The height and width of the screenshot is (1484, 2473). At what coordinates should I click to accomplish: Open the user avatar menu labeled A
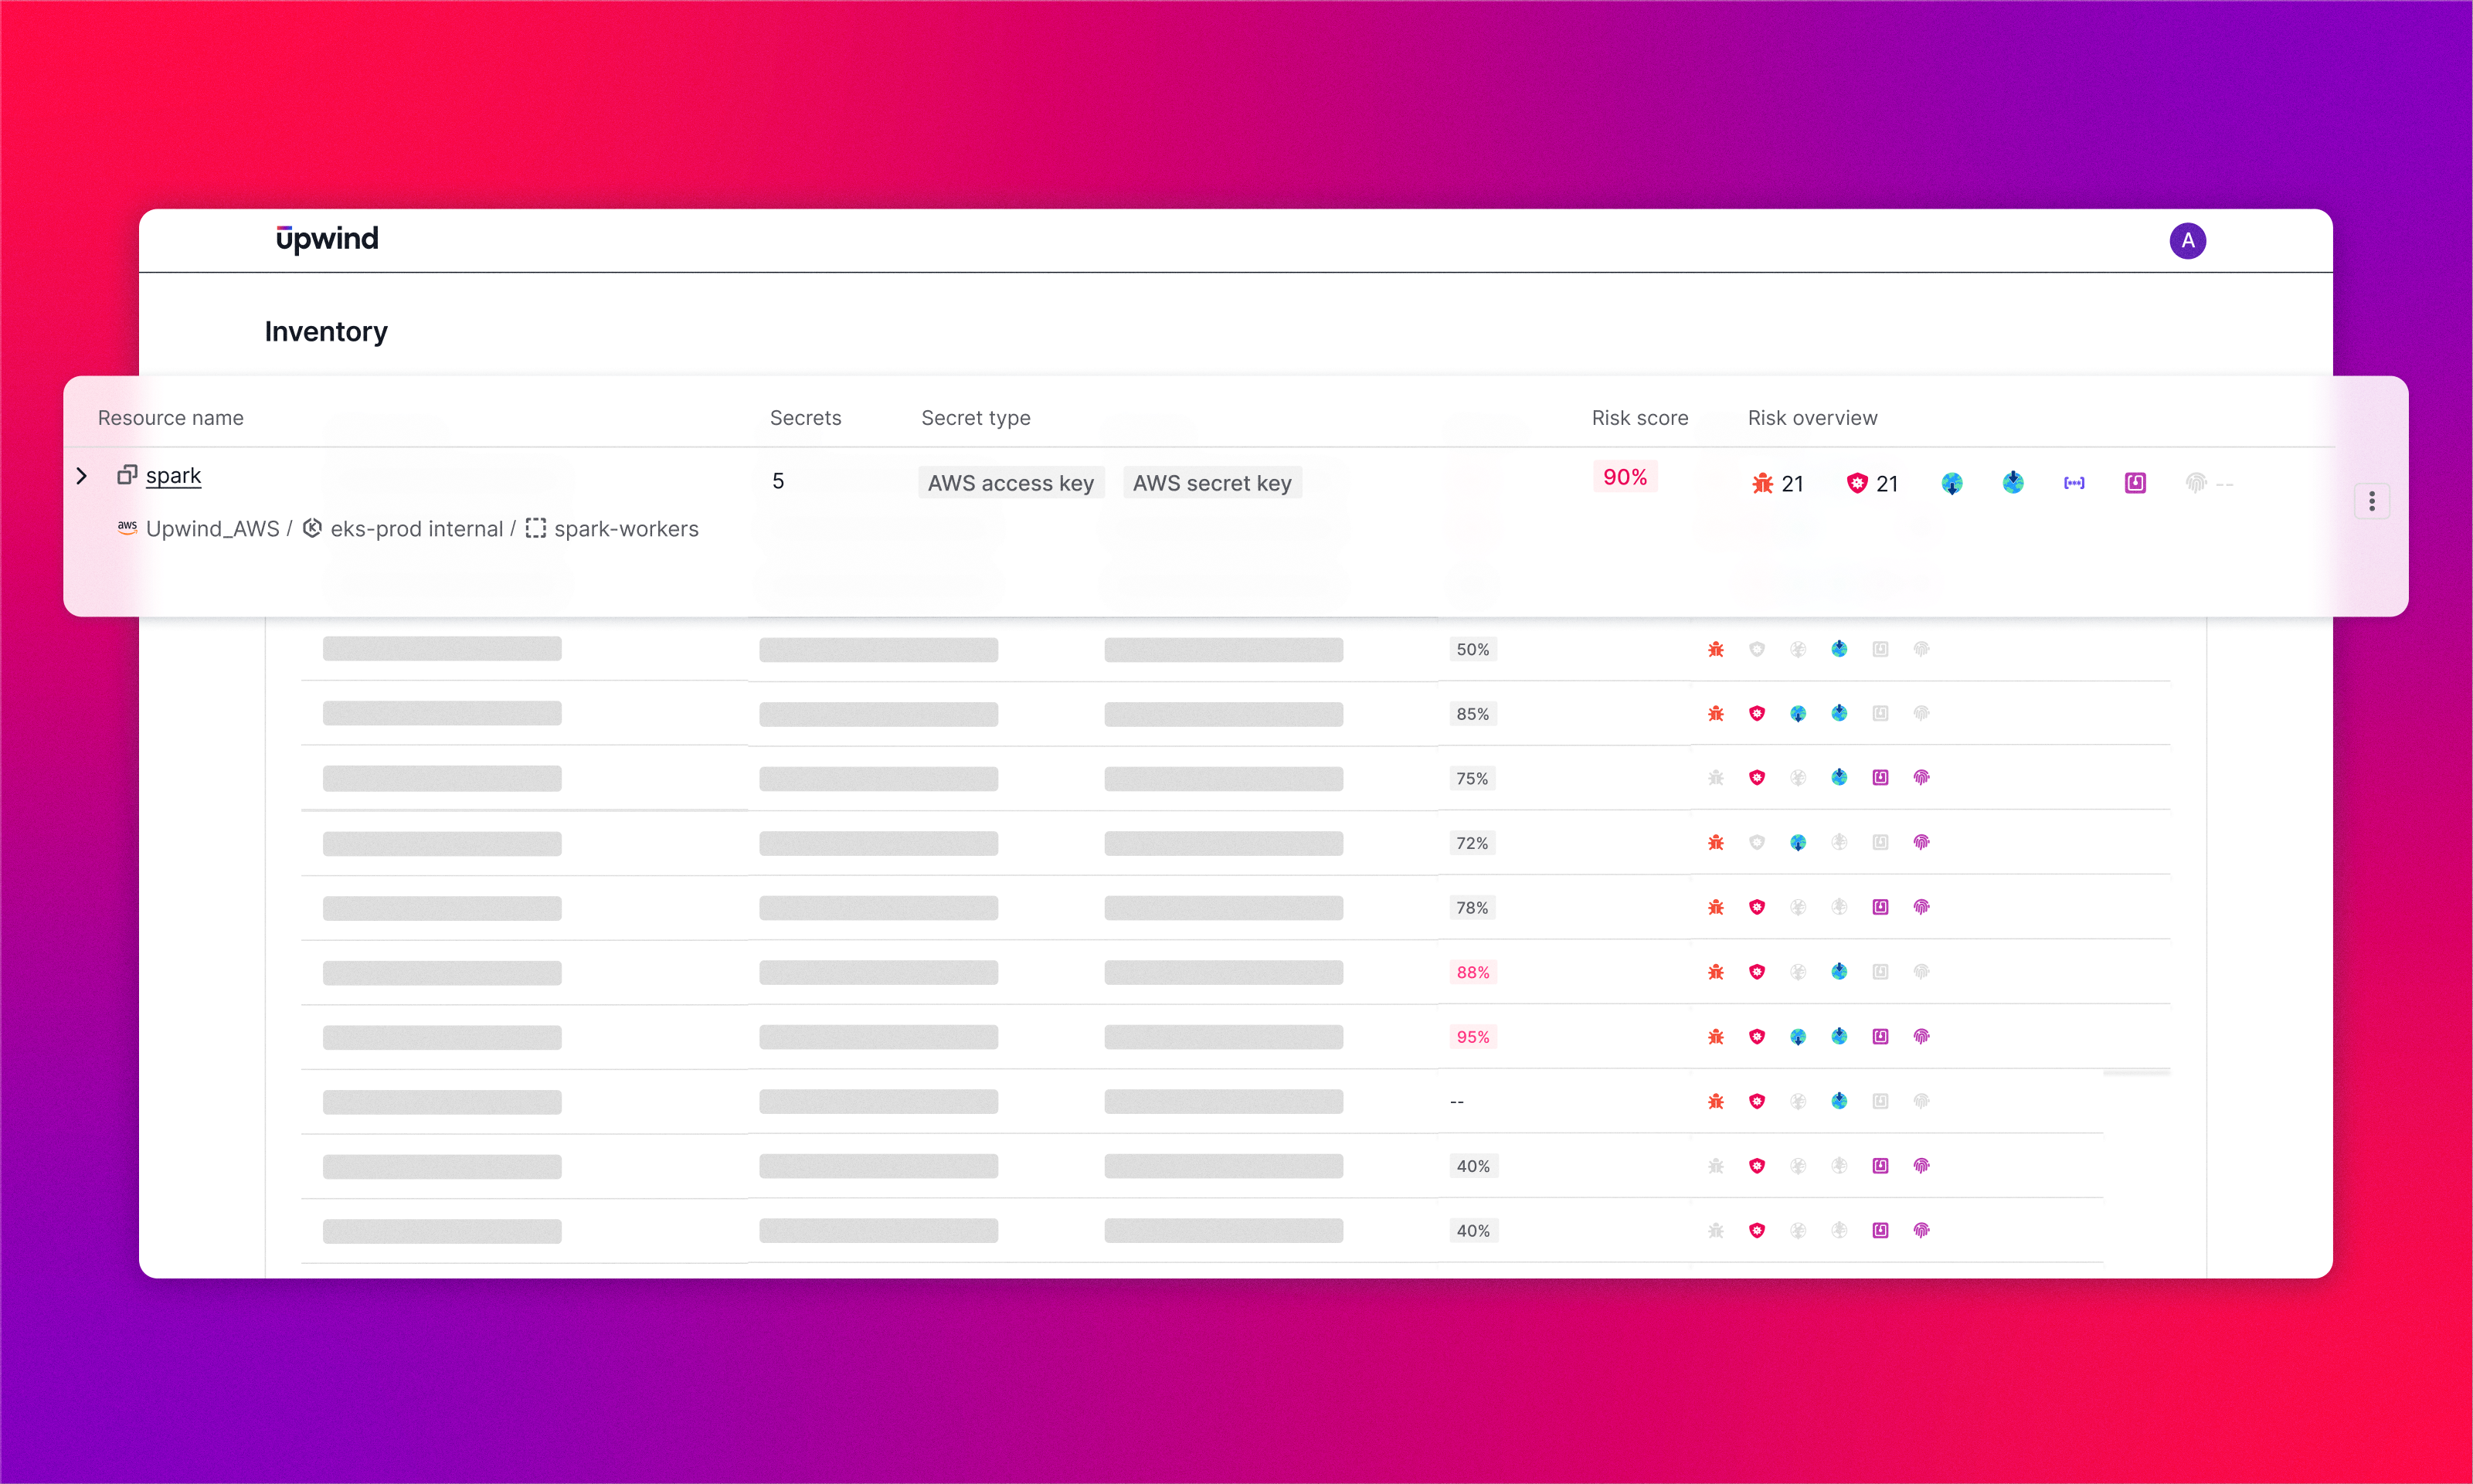pos(2187,241)
